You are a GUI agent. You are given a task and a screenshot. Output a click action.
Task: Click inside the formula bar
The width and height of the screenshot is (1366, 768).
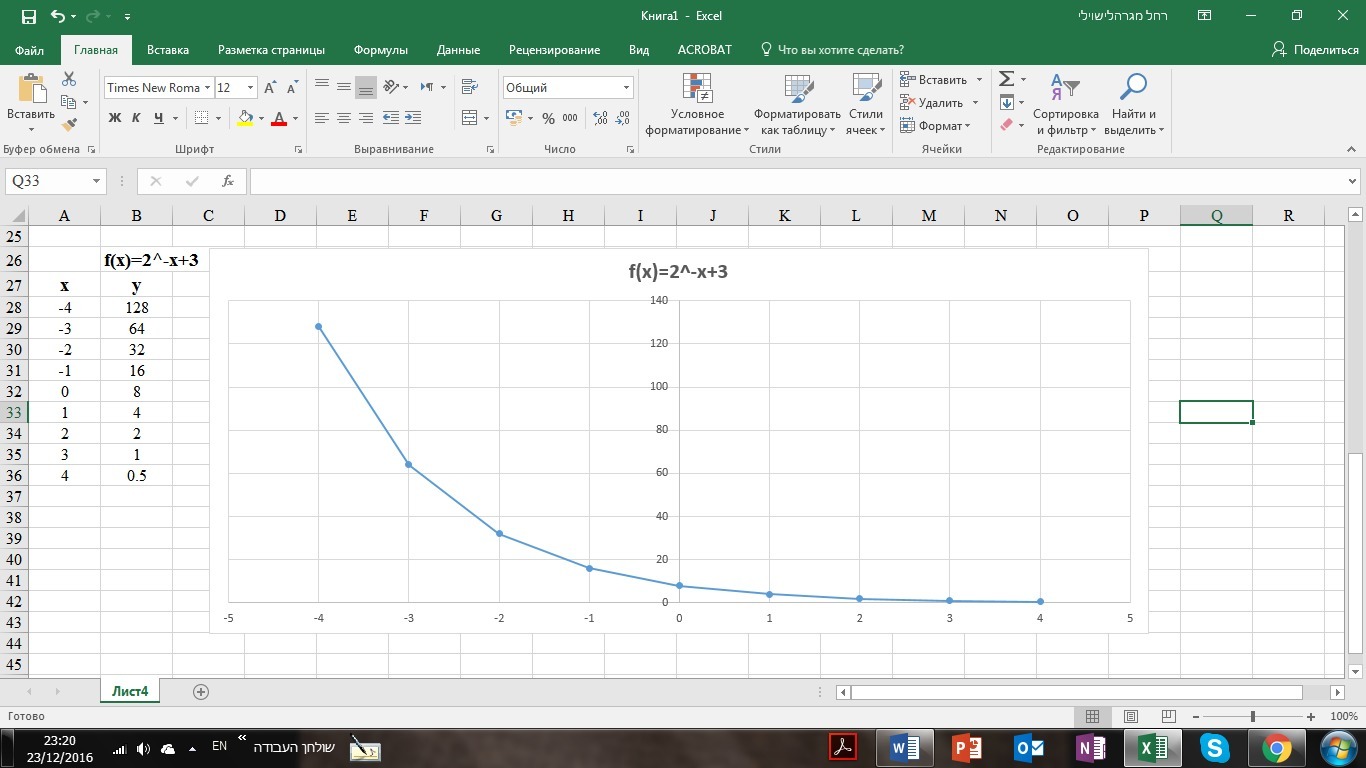pyautogui.click(x=800, y=181)
